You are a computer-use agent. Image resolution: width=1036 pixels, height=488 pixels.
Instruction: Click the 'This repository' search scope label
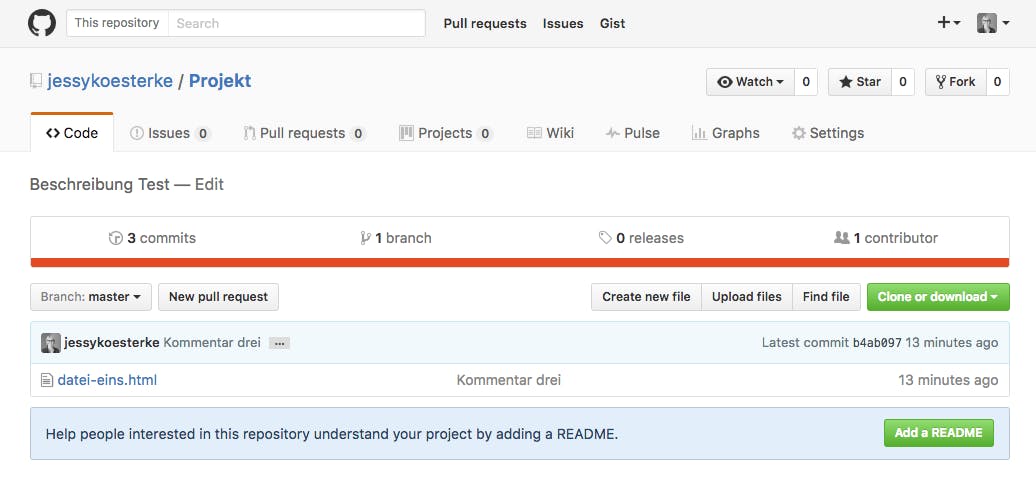point(117,23)
